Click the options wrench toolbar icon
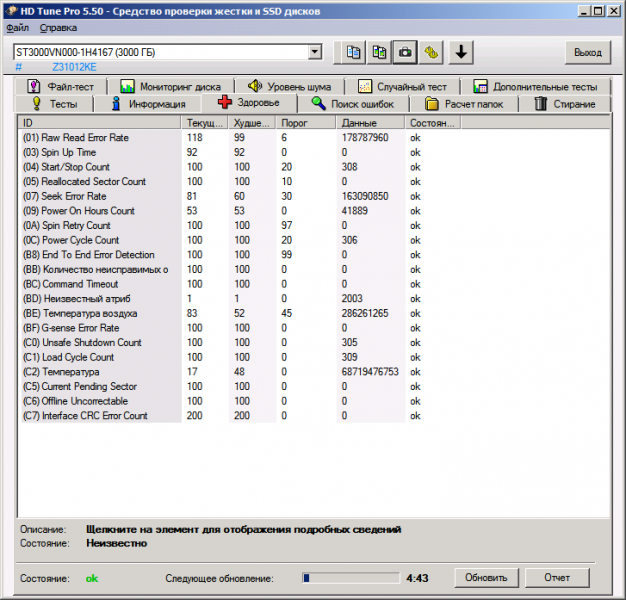626x600 pixels. coord(432,52)
